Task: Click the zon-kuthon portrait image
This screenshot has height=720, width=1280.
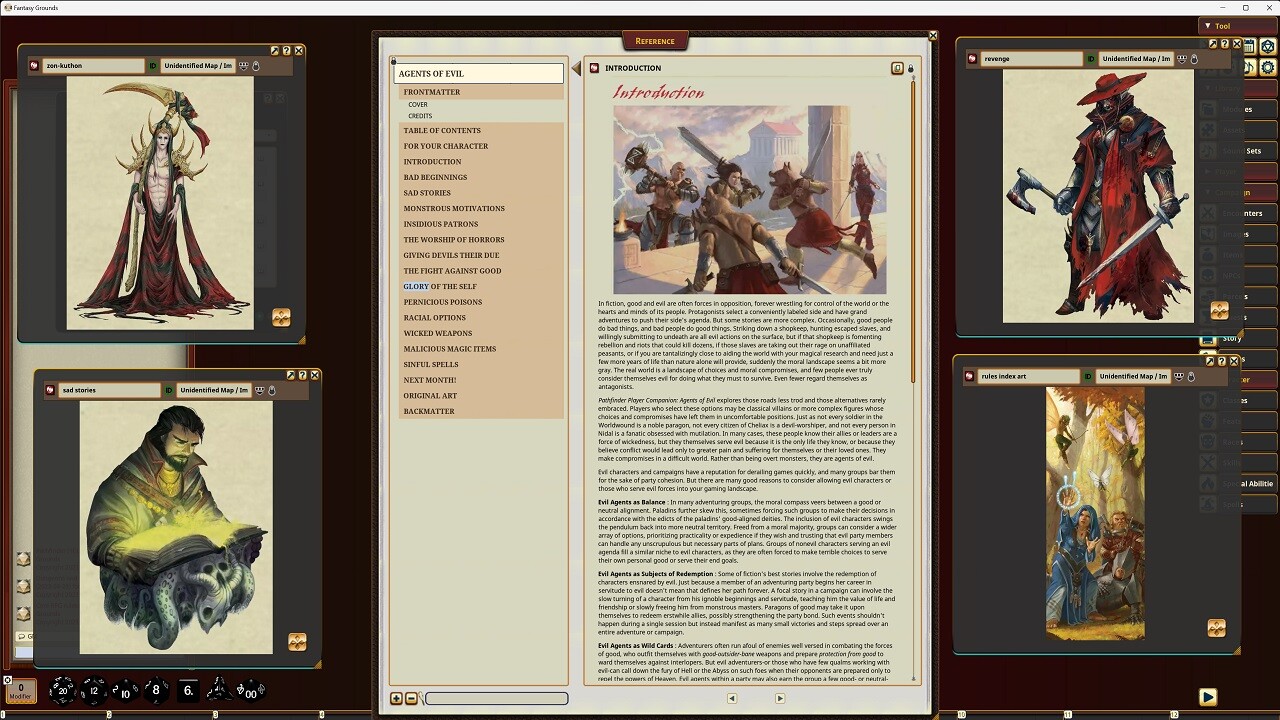Action: pyautogui.click(x=158, y=200)
